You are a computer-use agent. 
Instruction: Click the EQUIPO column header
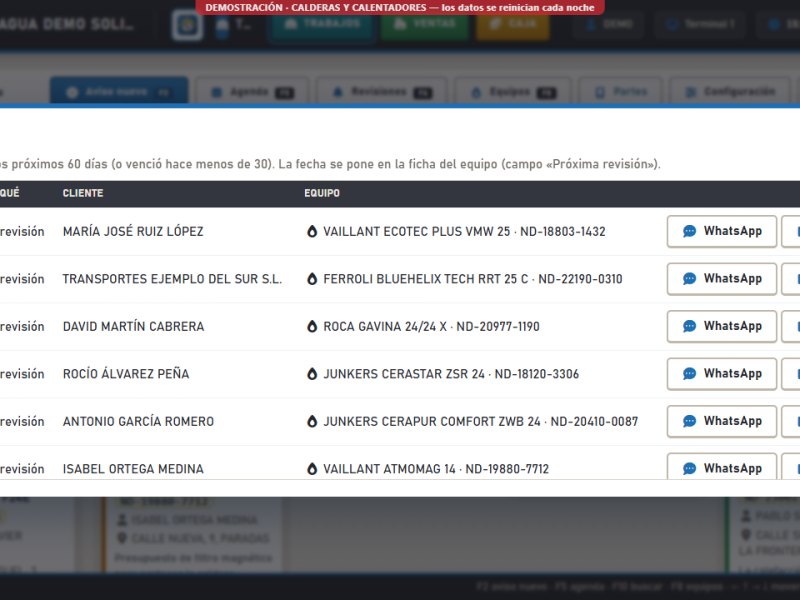tap(322, 193)
